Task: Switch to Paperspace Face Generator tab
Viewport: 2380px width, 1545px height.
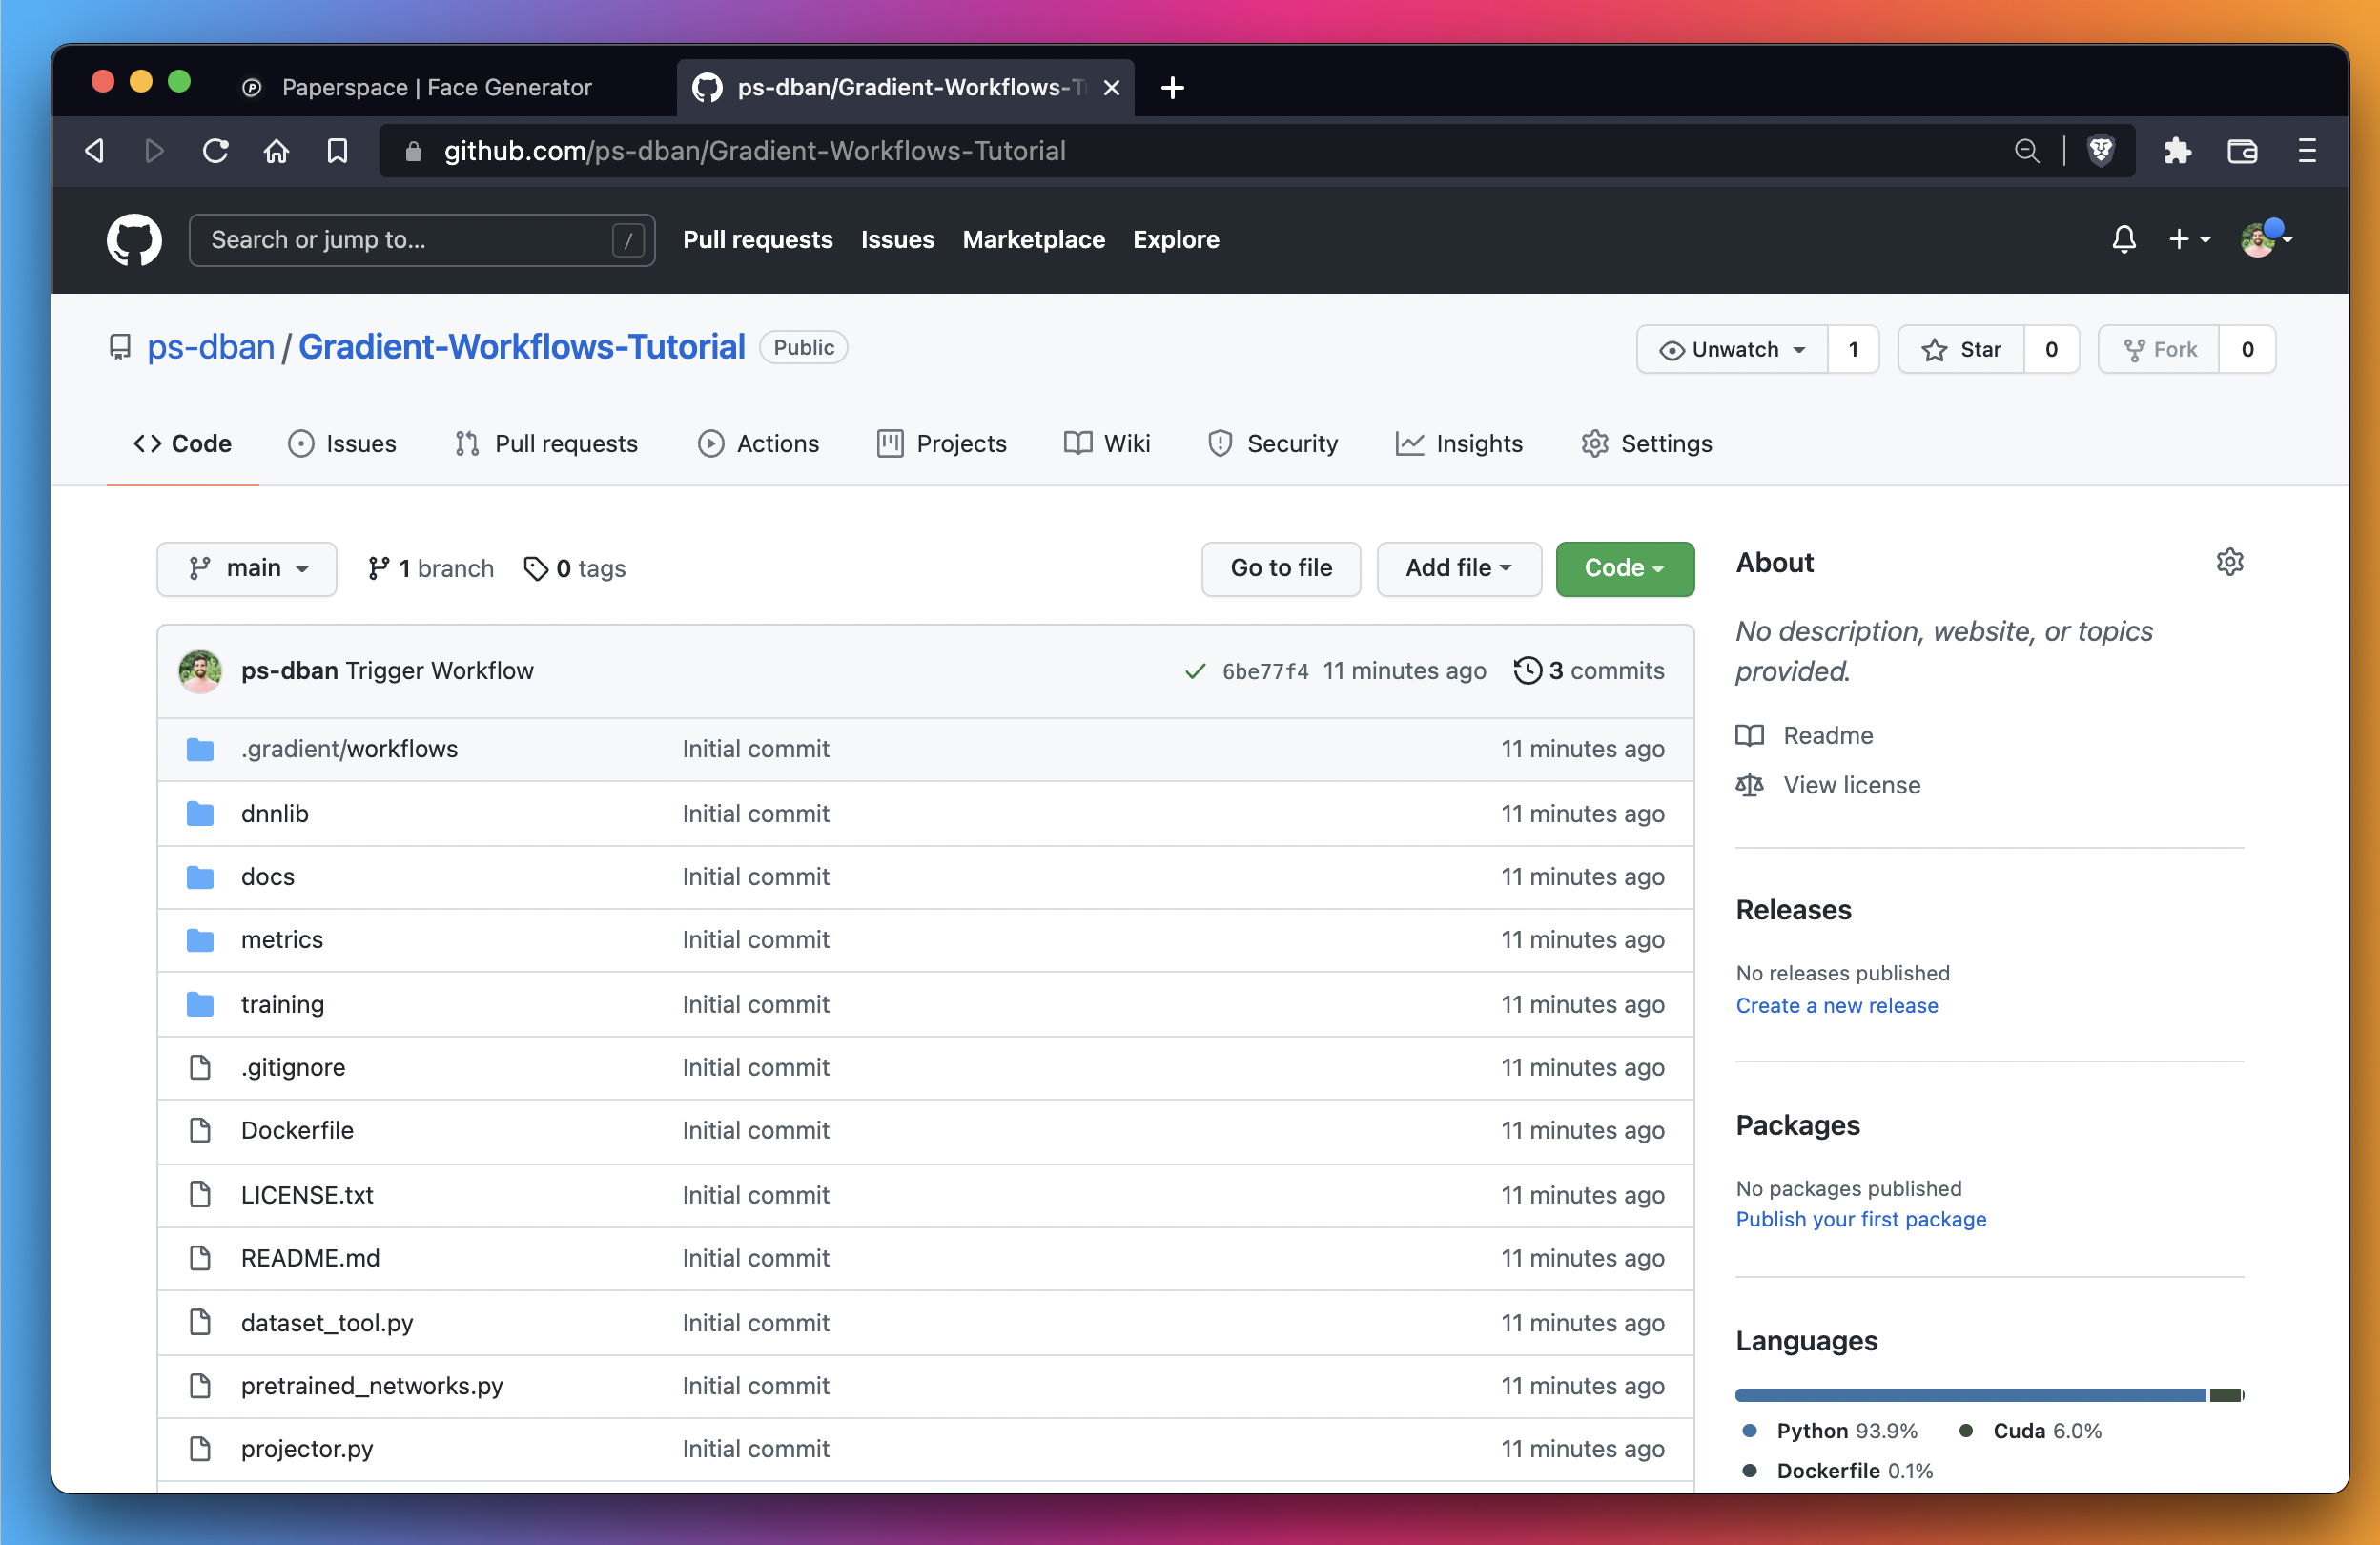Action: [437, 88]
